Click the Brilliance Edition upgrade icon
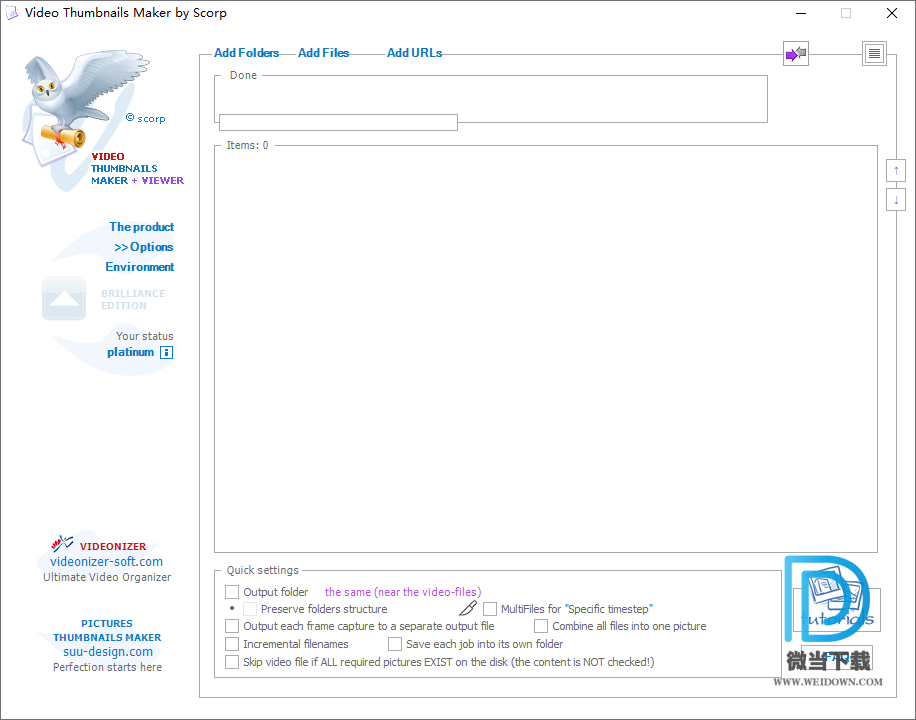This screenshot has width=916, height=720. [64, 299]
